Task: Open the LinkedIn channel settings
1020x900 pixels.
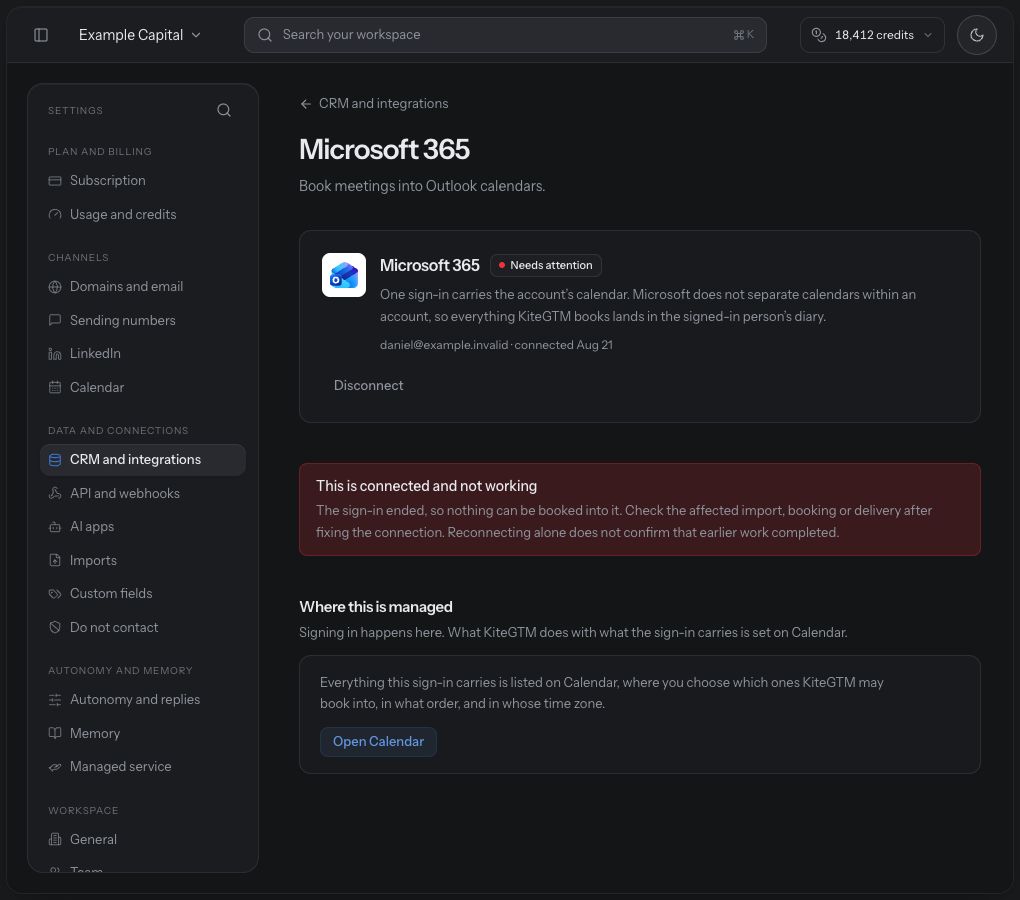Action: (142, 354)
